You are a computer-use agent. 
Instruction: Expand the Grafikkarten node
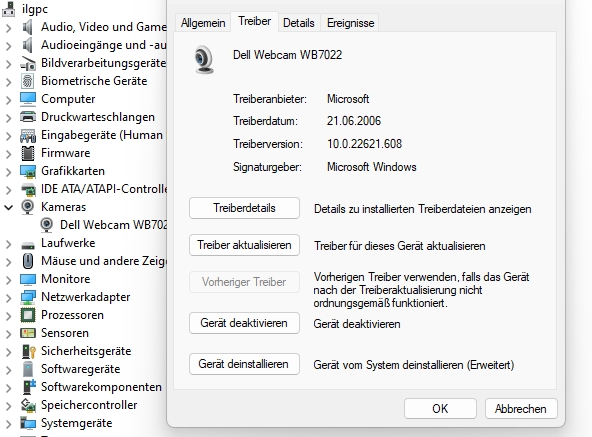click(8, 172)
